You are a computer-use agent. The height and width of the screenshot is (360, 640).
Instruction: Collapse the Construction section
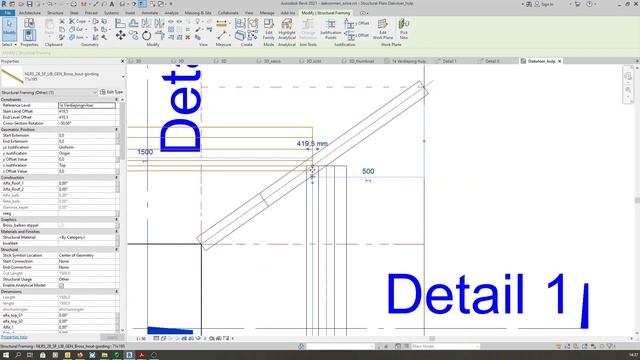[116, 178]
